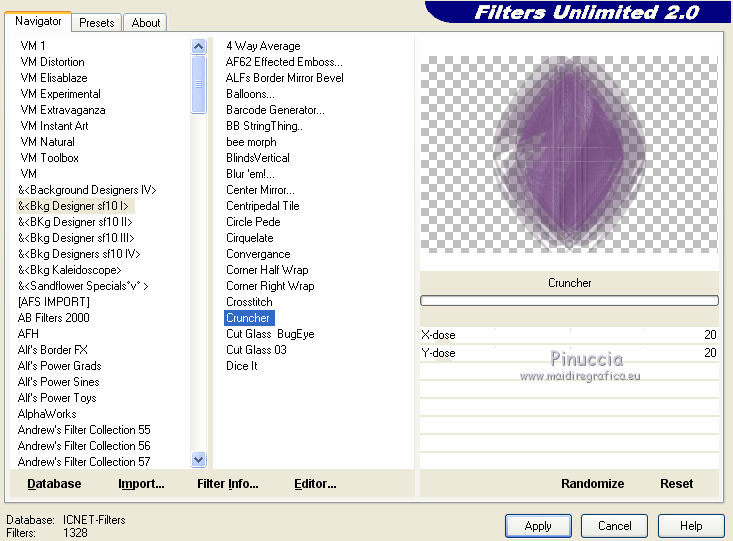Click the Database button
The width and height of the screenshot is (733, 541).
54,483
